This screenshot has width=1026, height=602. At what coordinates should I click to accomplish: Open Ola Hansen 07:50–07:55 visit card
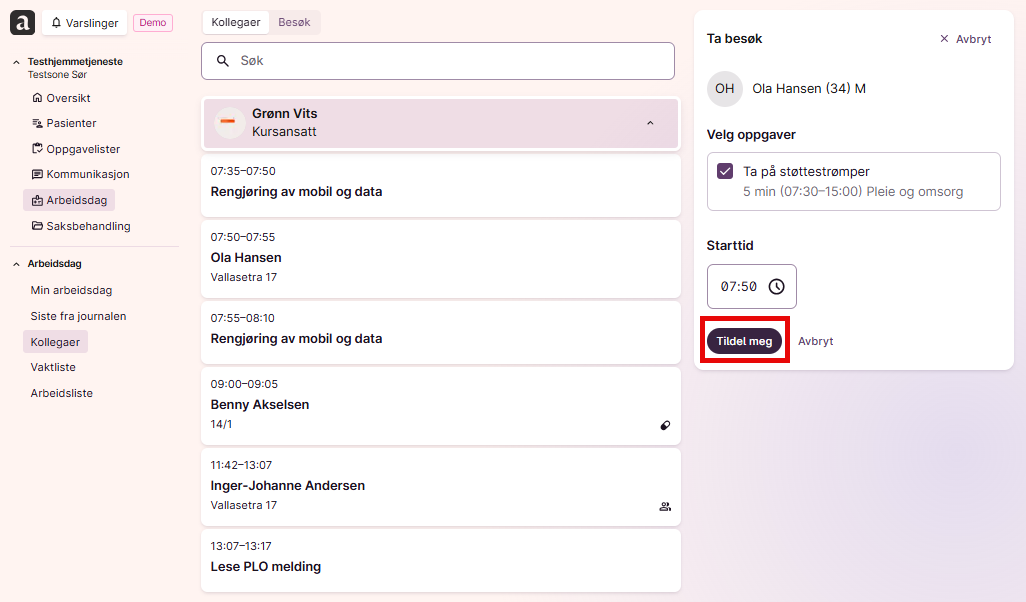pos(440,258)
